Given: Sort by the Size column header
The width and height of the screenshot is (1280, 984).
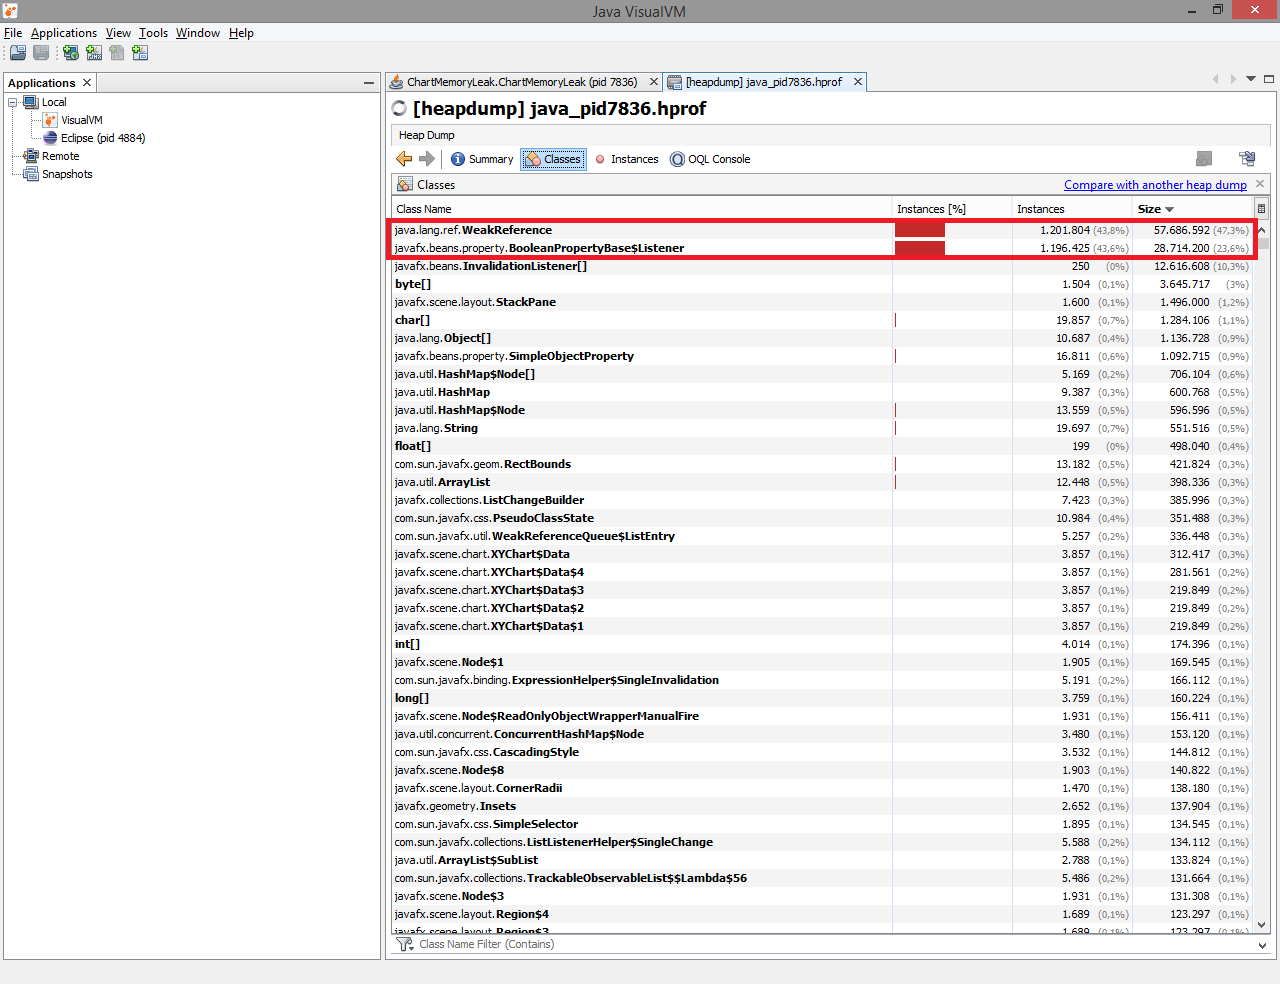Looking at the screenshot, I should [x=1155, y=209].
